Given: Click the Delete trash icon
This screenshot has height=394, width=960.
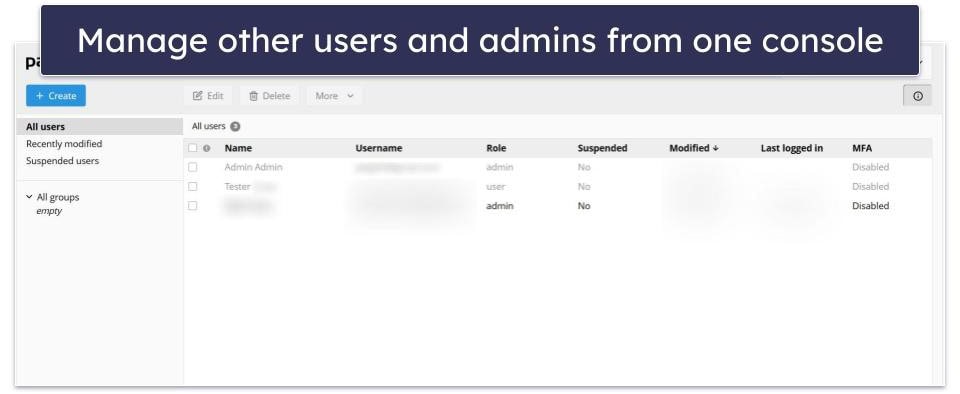Looking at the screenshot, I should click(253, 96).
